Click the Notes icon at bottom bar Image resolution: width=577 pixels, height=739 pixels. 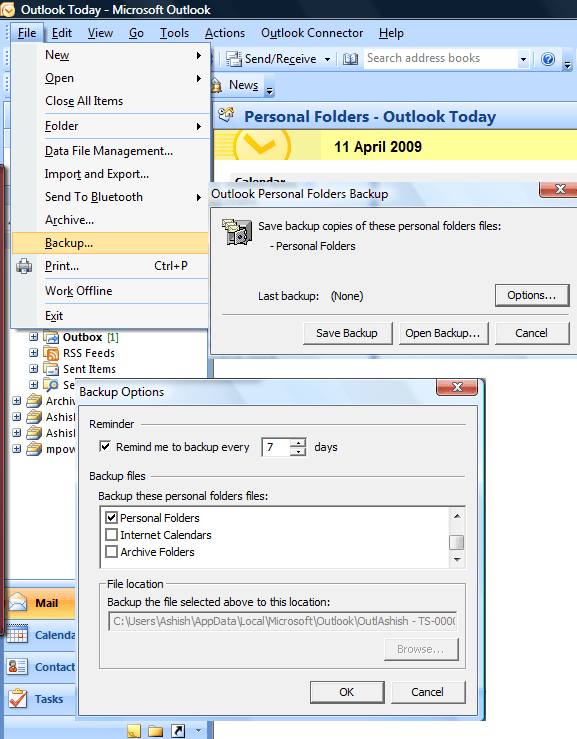[x=134, y=731]
